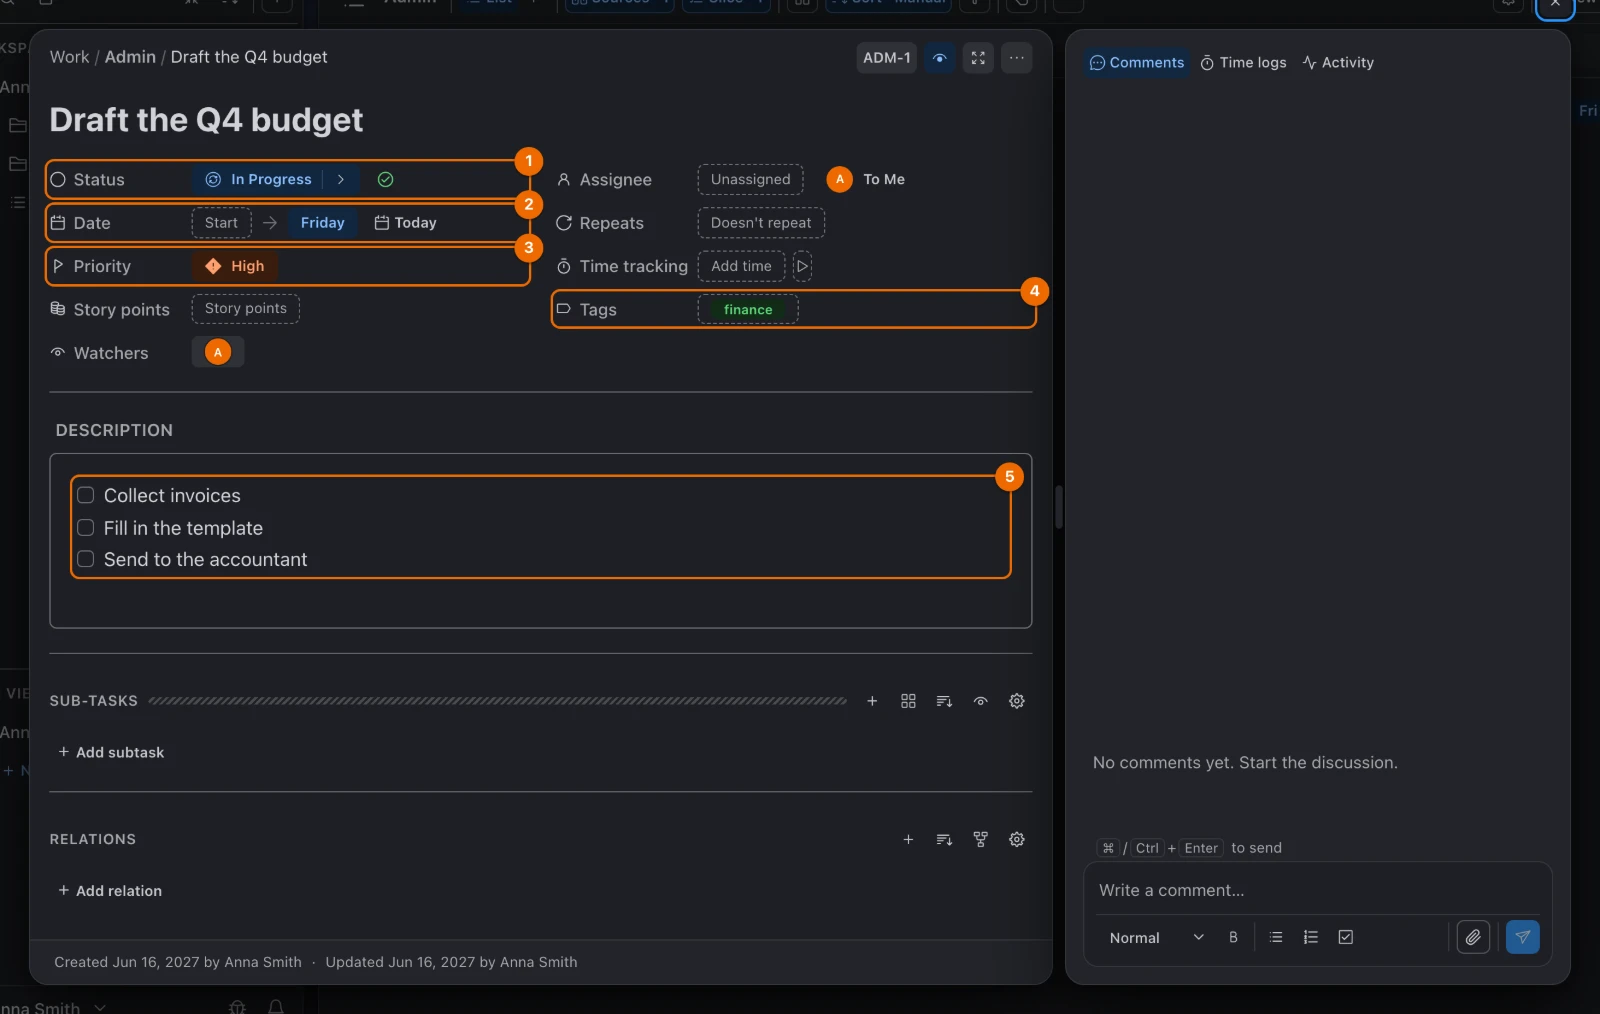
Task: Sort the sub-tasks list
Action: [944, 701]
